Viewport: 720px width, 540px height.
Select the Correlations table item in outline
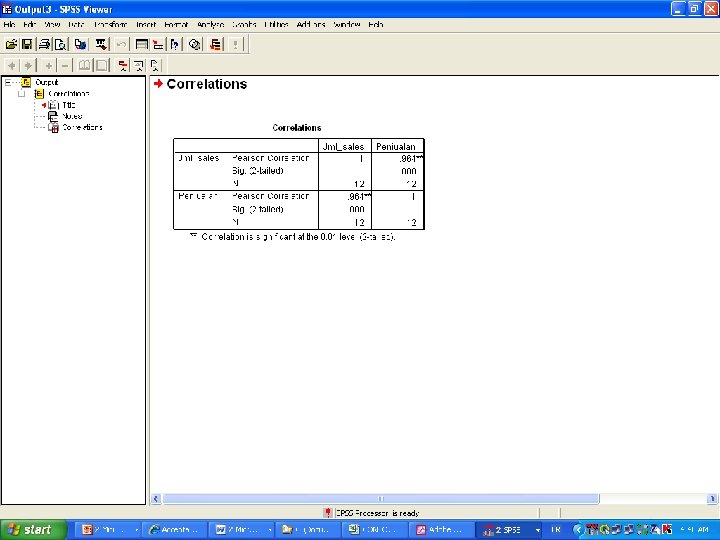click(x=82, y=127)
